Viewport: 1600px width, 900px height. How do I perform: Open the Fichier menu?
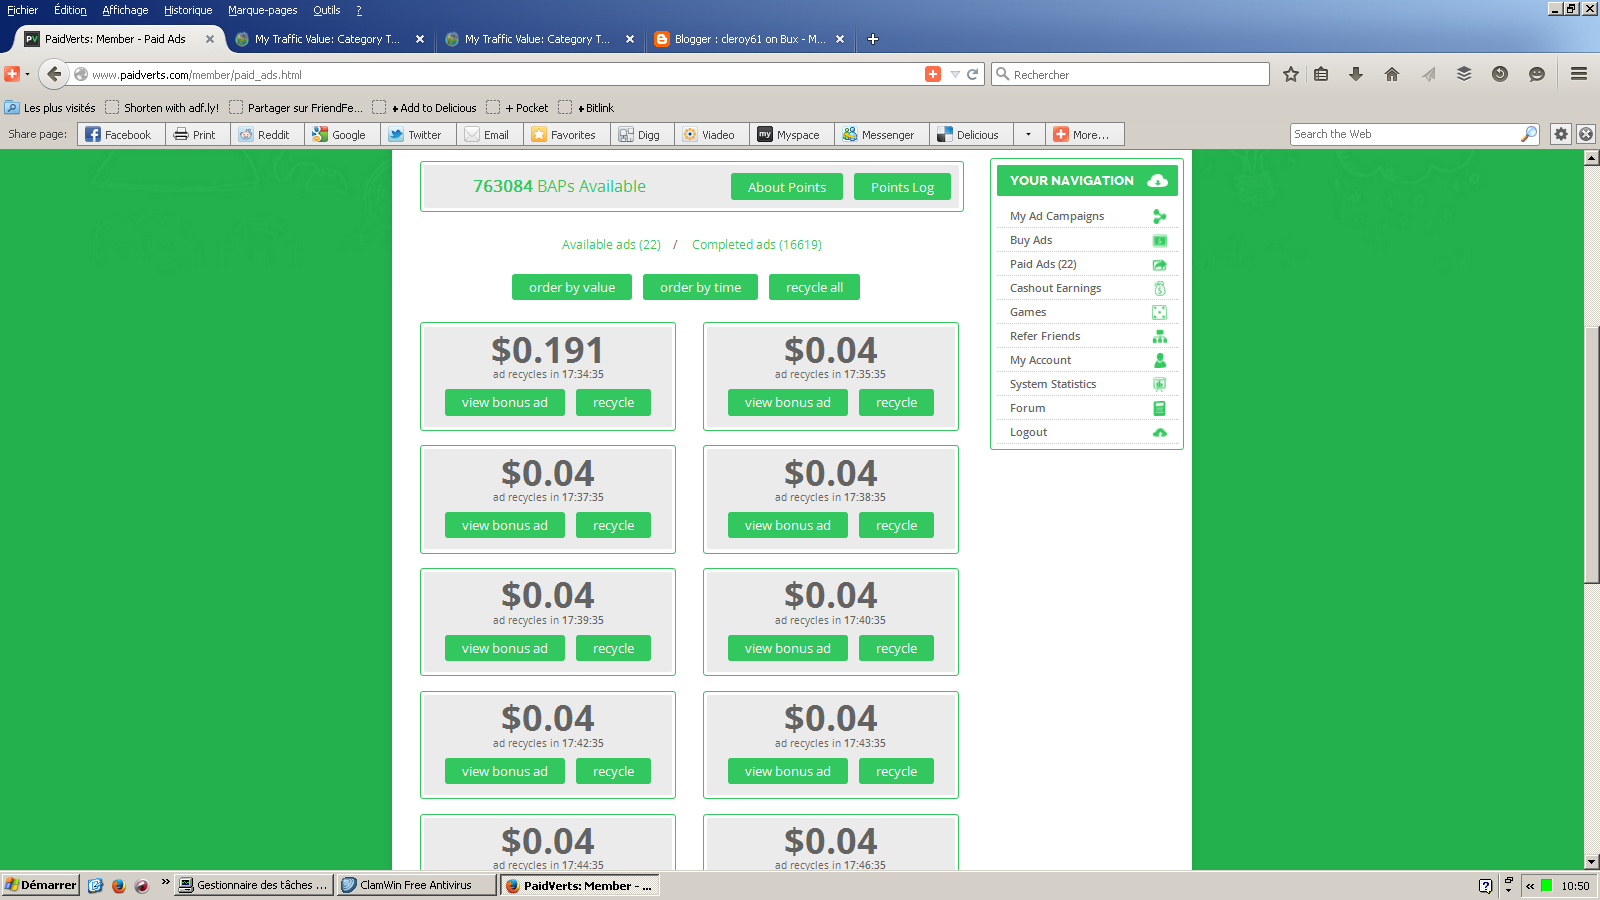22,10
